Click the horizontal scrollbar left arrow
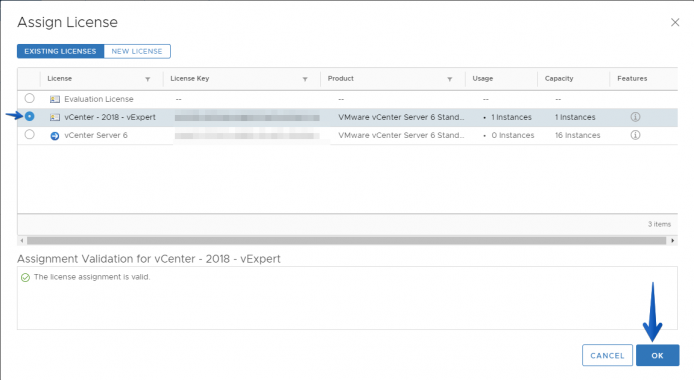Screen dimensions: 694x380 tap(22, 241)
